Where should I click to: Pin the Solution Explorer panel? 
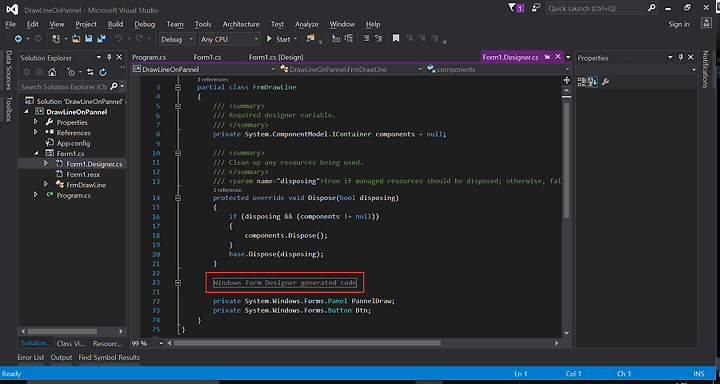(109, 57)
